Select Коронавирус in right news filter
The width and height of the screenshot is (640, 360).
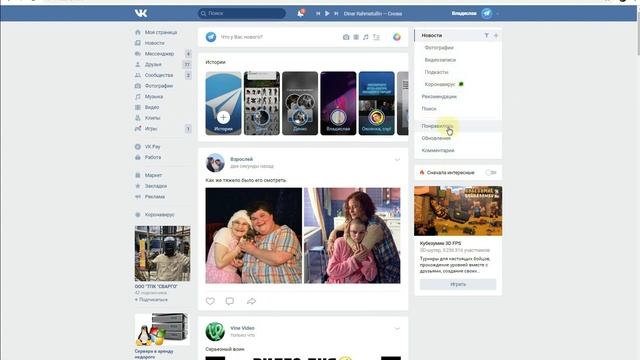440,84
